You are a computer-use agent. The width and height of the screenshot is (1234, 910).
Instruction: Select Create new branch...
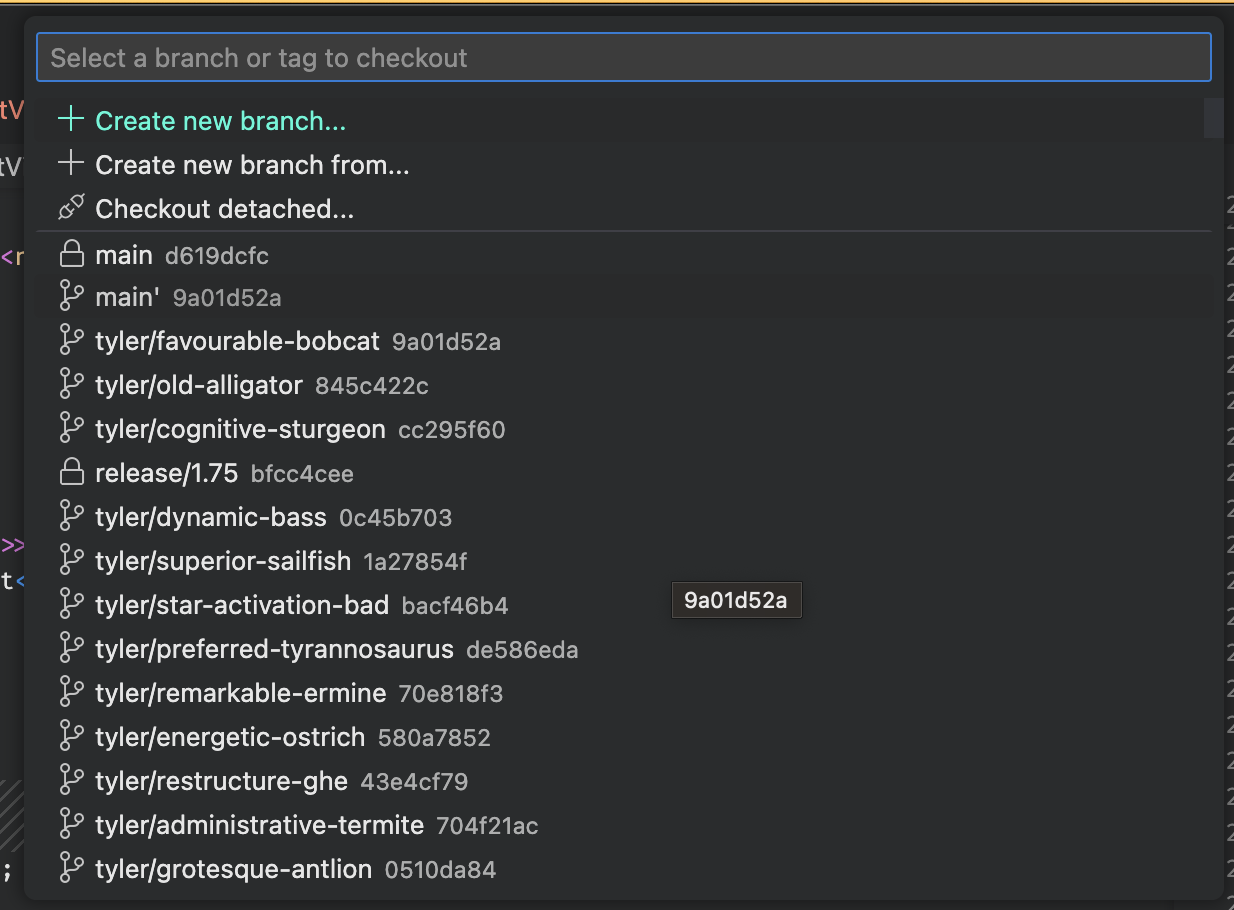220,120
